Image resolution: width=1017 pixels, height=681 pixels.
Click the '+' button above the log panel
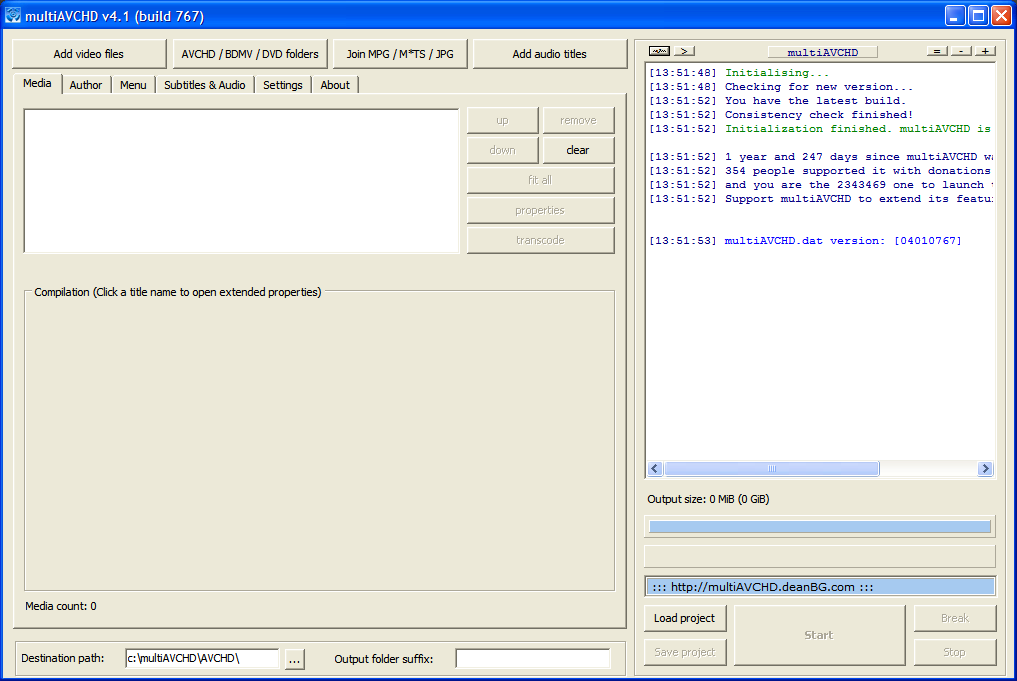(x=985, y=51)
